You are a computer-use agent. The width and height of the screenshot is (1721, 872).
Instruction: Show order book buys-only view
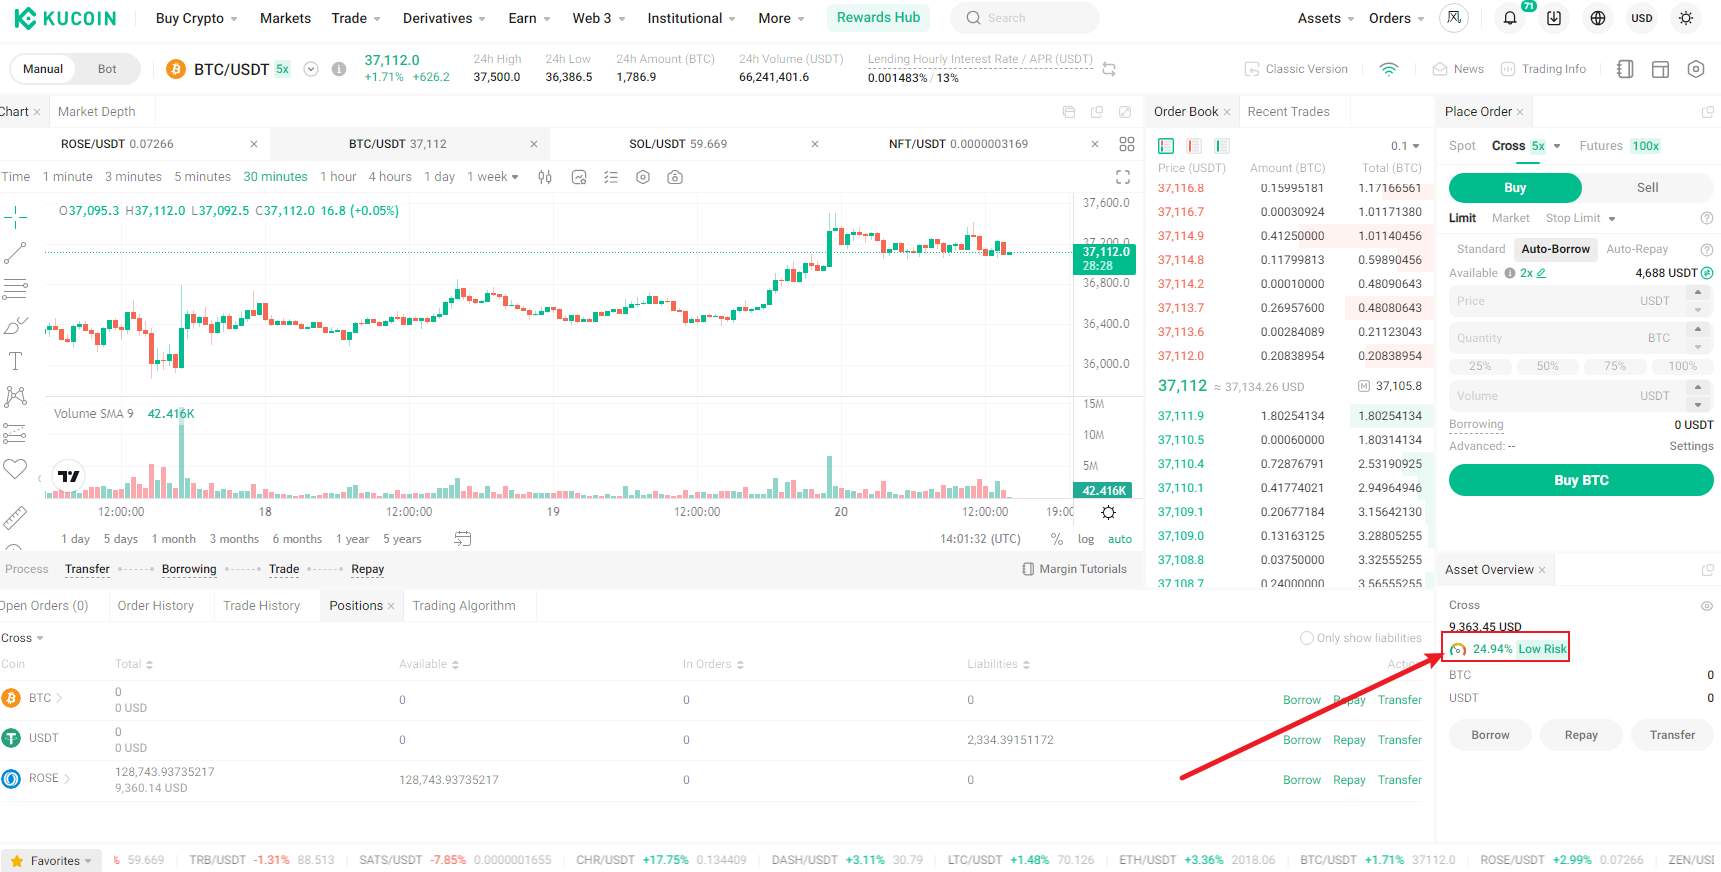click(1222, 146)
